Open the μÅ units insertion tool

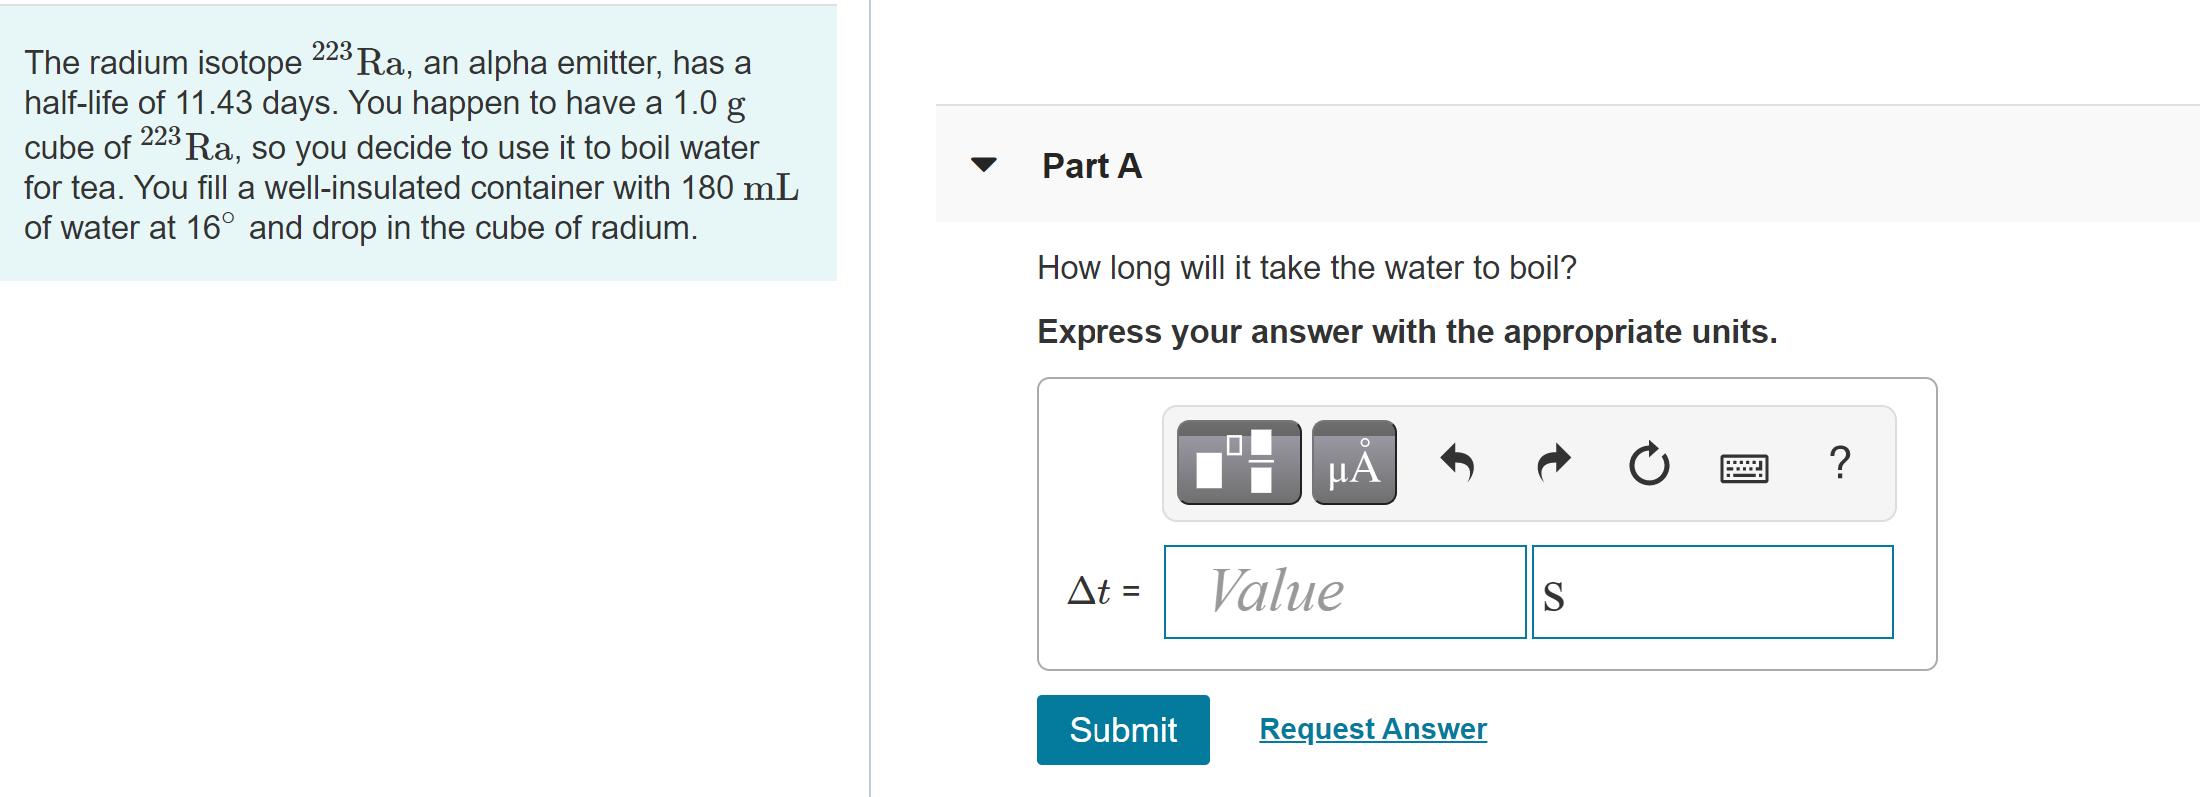1353,462
